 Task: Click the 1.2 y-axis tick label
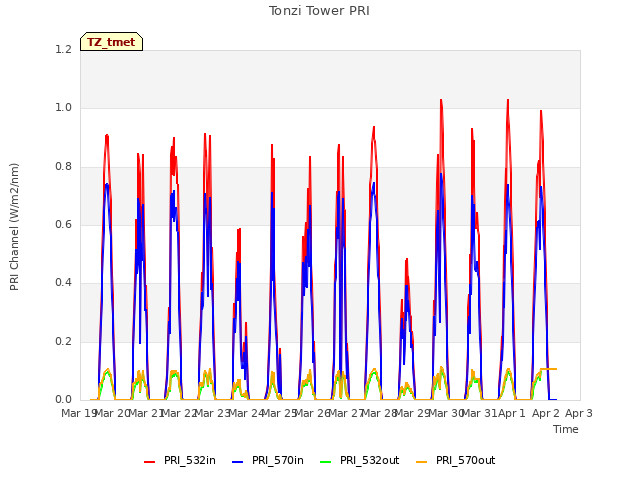63,49
